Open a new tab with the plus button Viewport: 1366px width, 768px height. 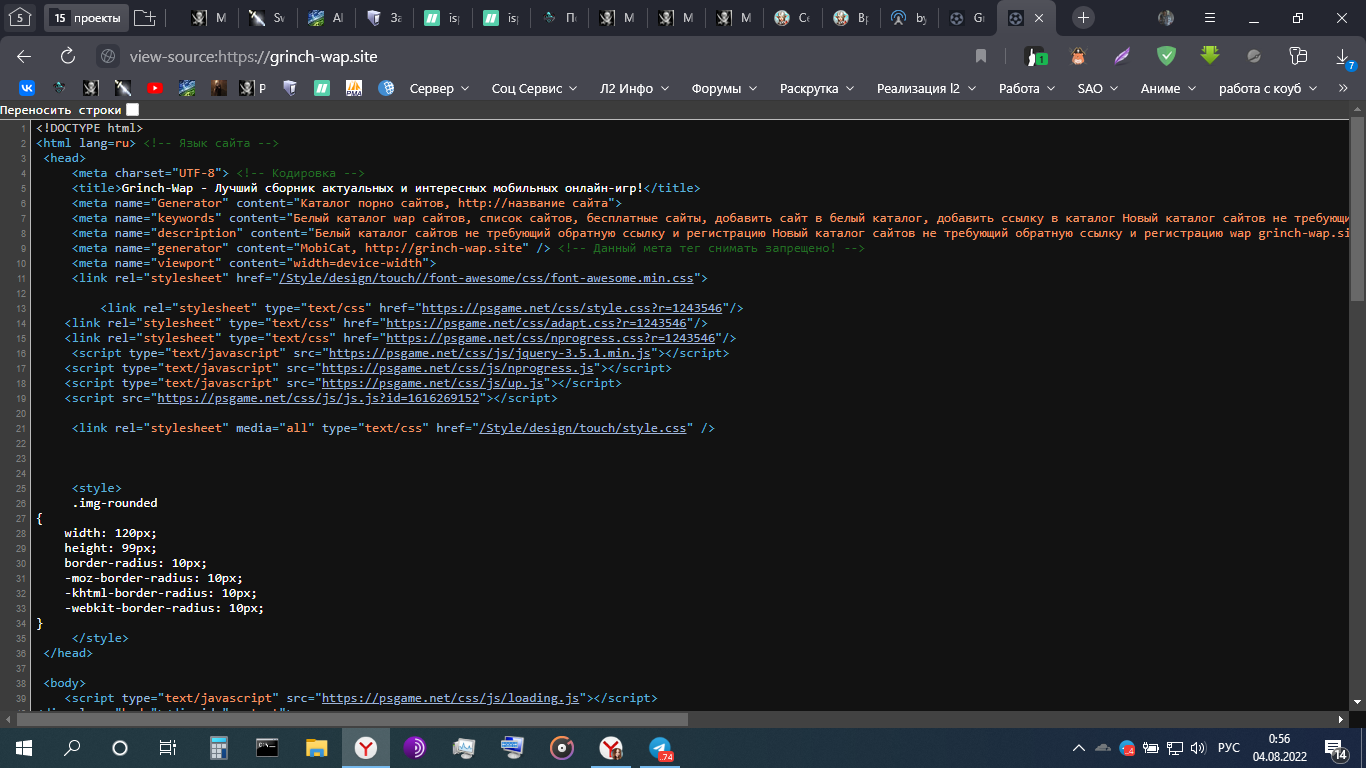click(1083, 18)
